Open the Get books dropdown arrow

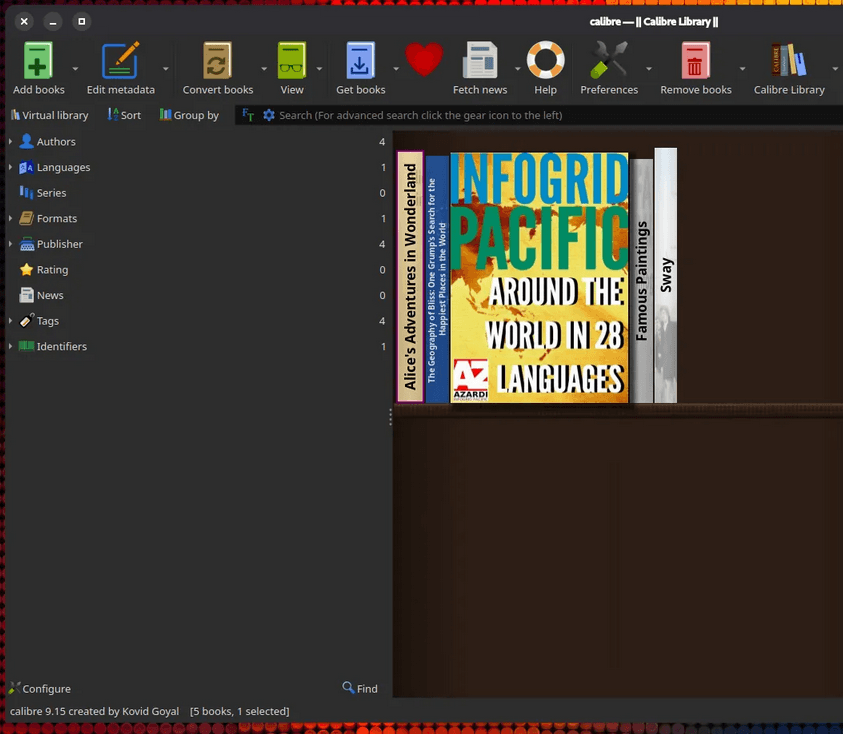pos(396,69)
